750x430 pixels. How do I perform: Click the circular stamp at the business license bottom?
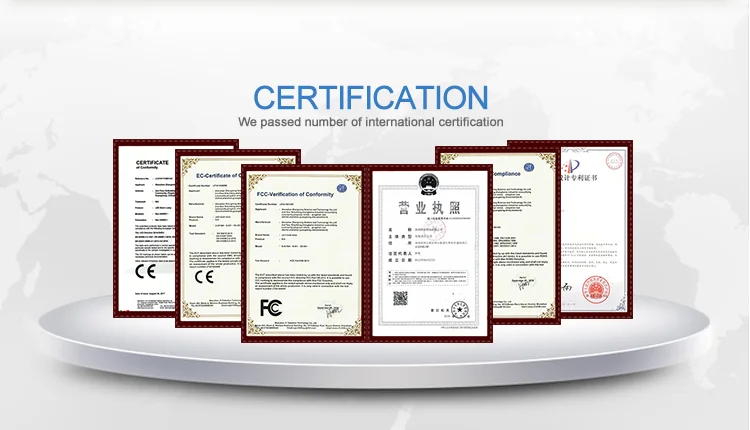[x=460, y=309]
